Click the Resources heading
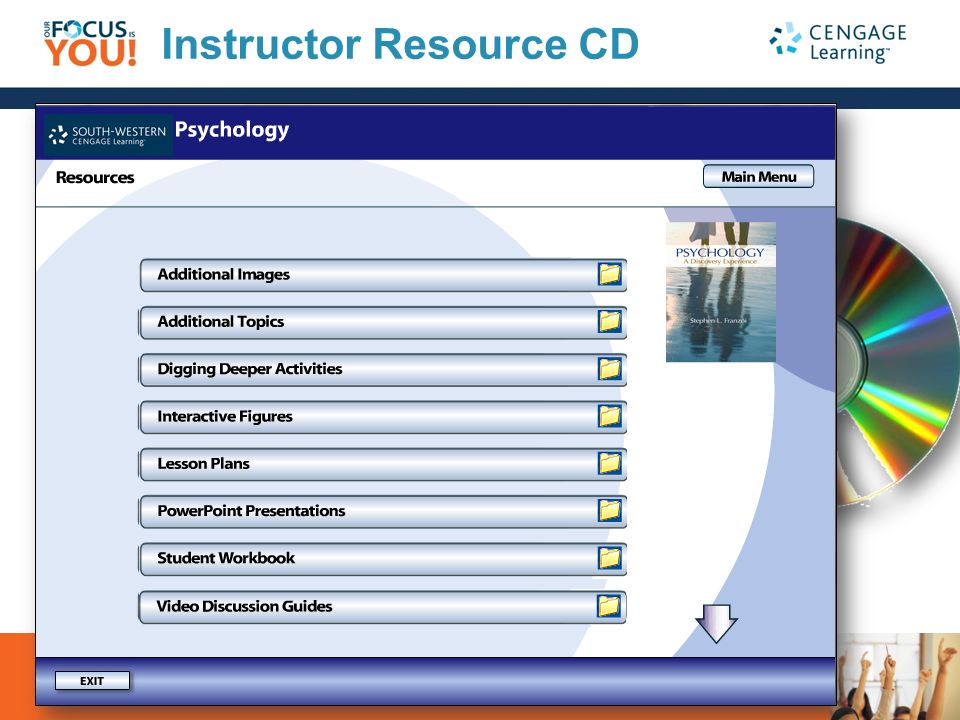The width and height of the screenshot is (960, 720). (x=95, y=178)
